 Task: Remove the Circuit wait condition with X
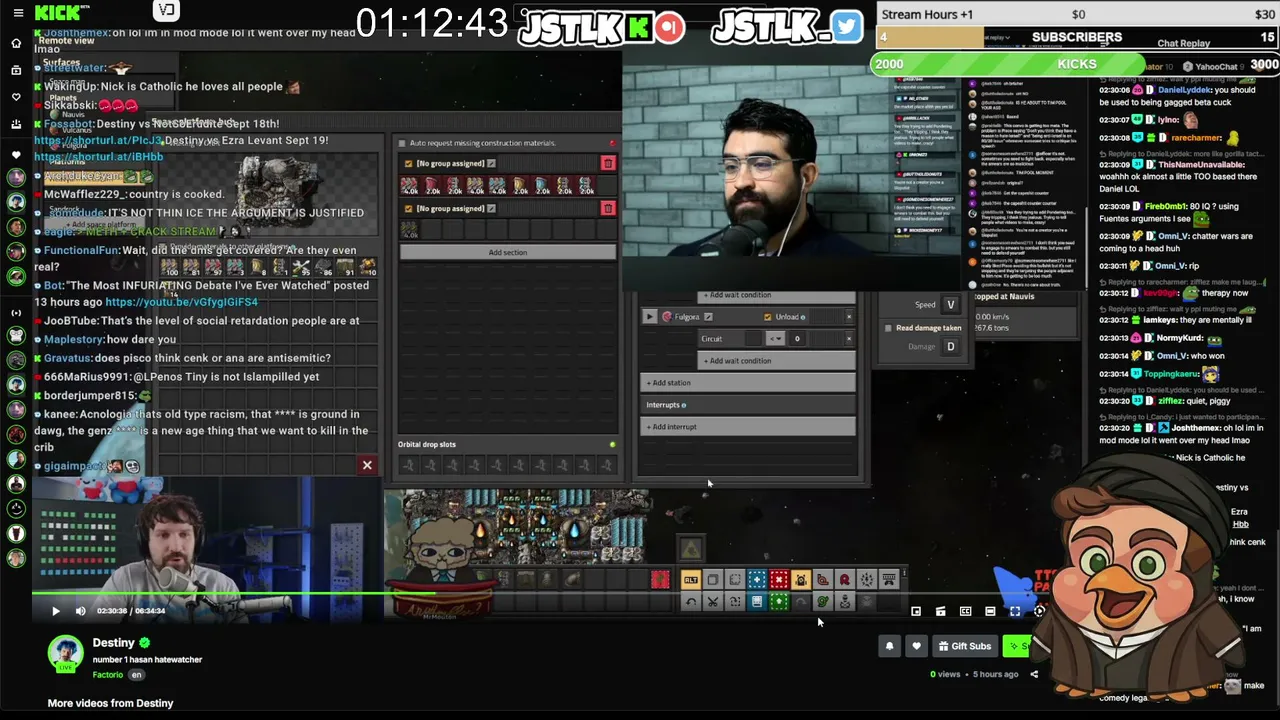pos(849,339)
